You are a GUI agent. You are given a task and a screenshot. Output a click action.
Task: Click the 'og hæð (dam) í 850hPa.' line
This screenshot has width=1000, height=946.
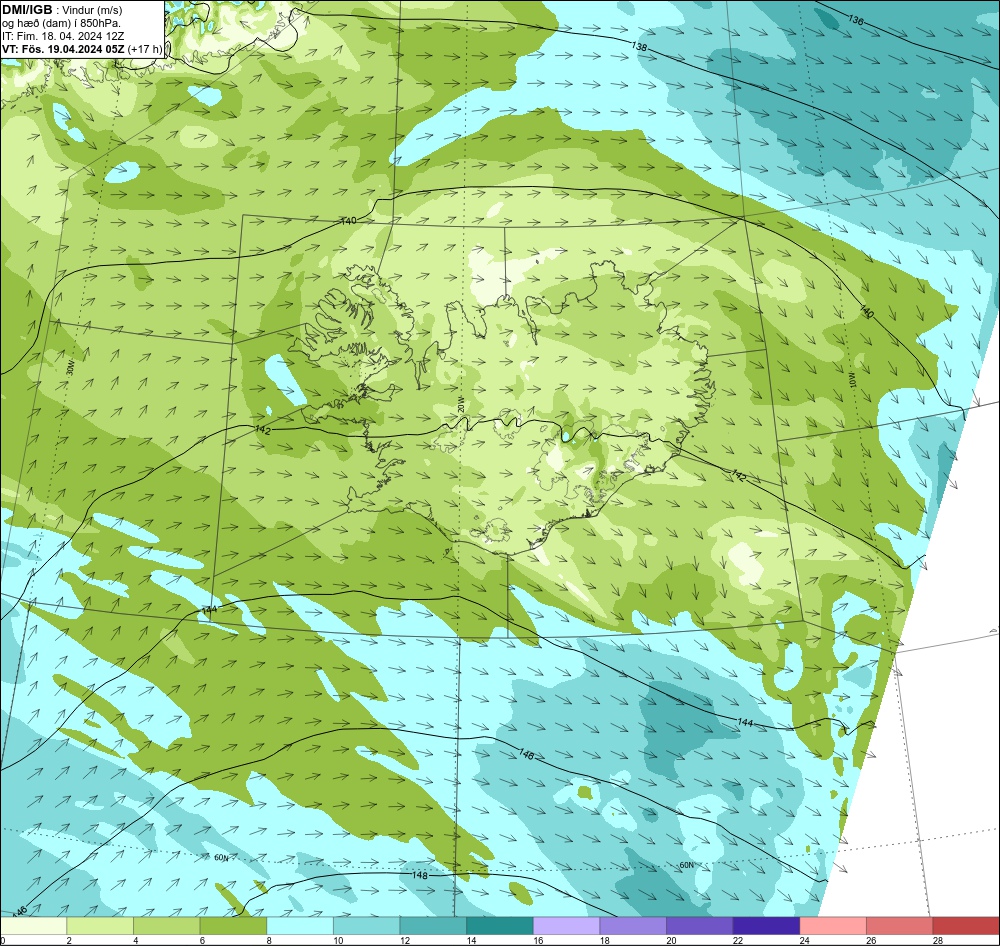click(x=61, y=23)
